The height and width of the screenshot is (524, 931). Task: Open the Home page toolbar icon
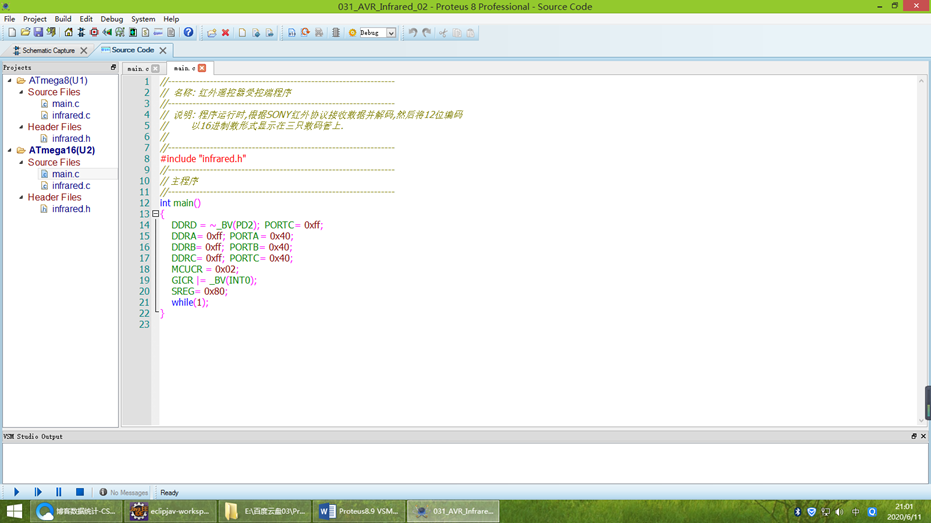pyautogui.click(x=68, y=33)
